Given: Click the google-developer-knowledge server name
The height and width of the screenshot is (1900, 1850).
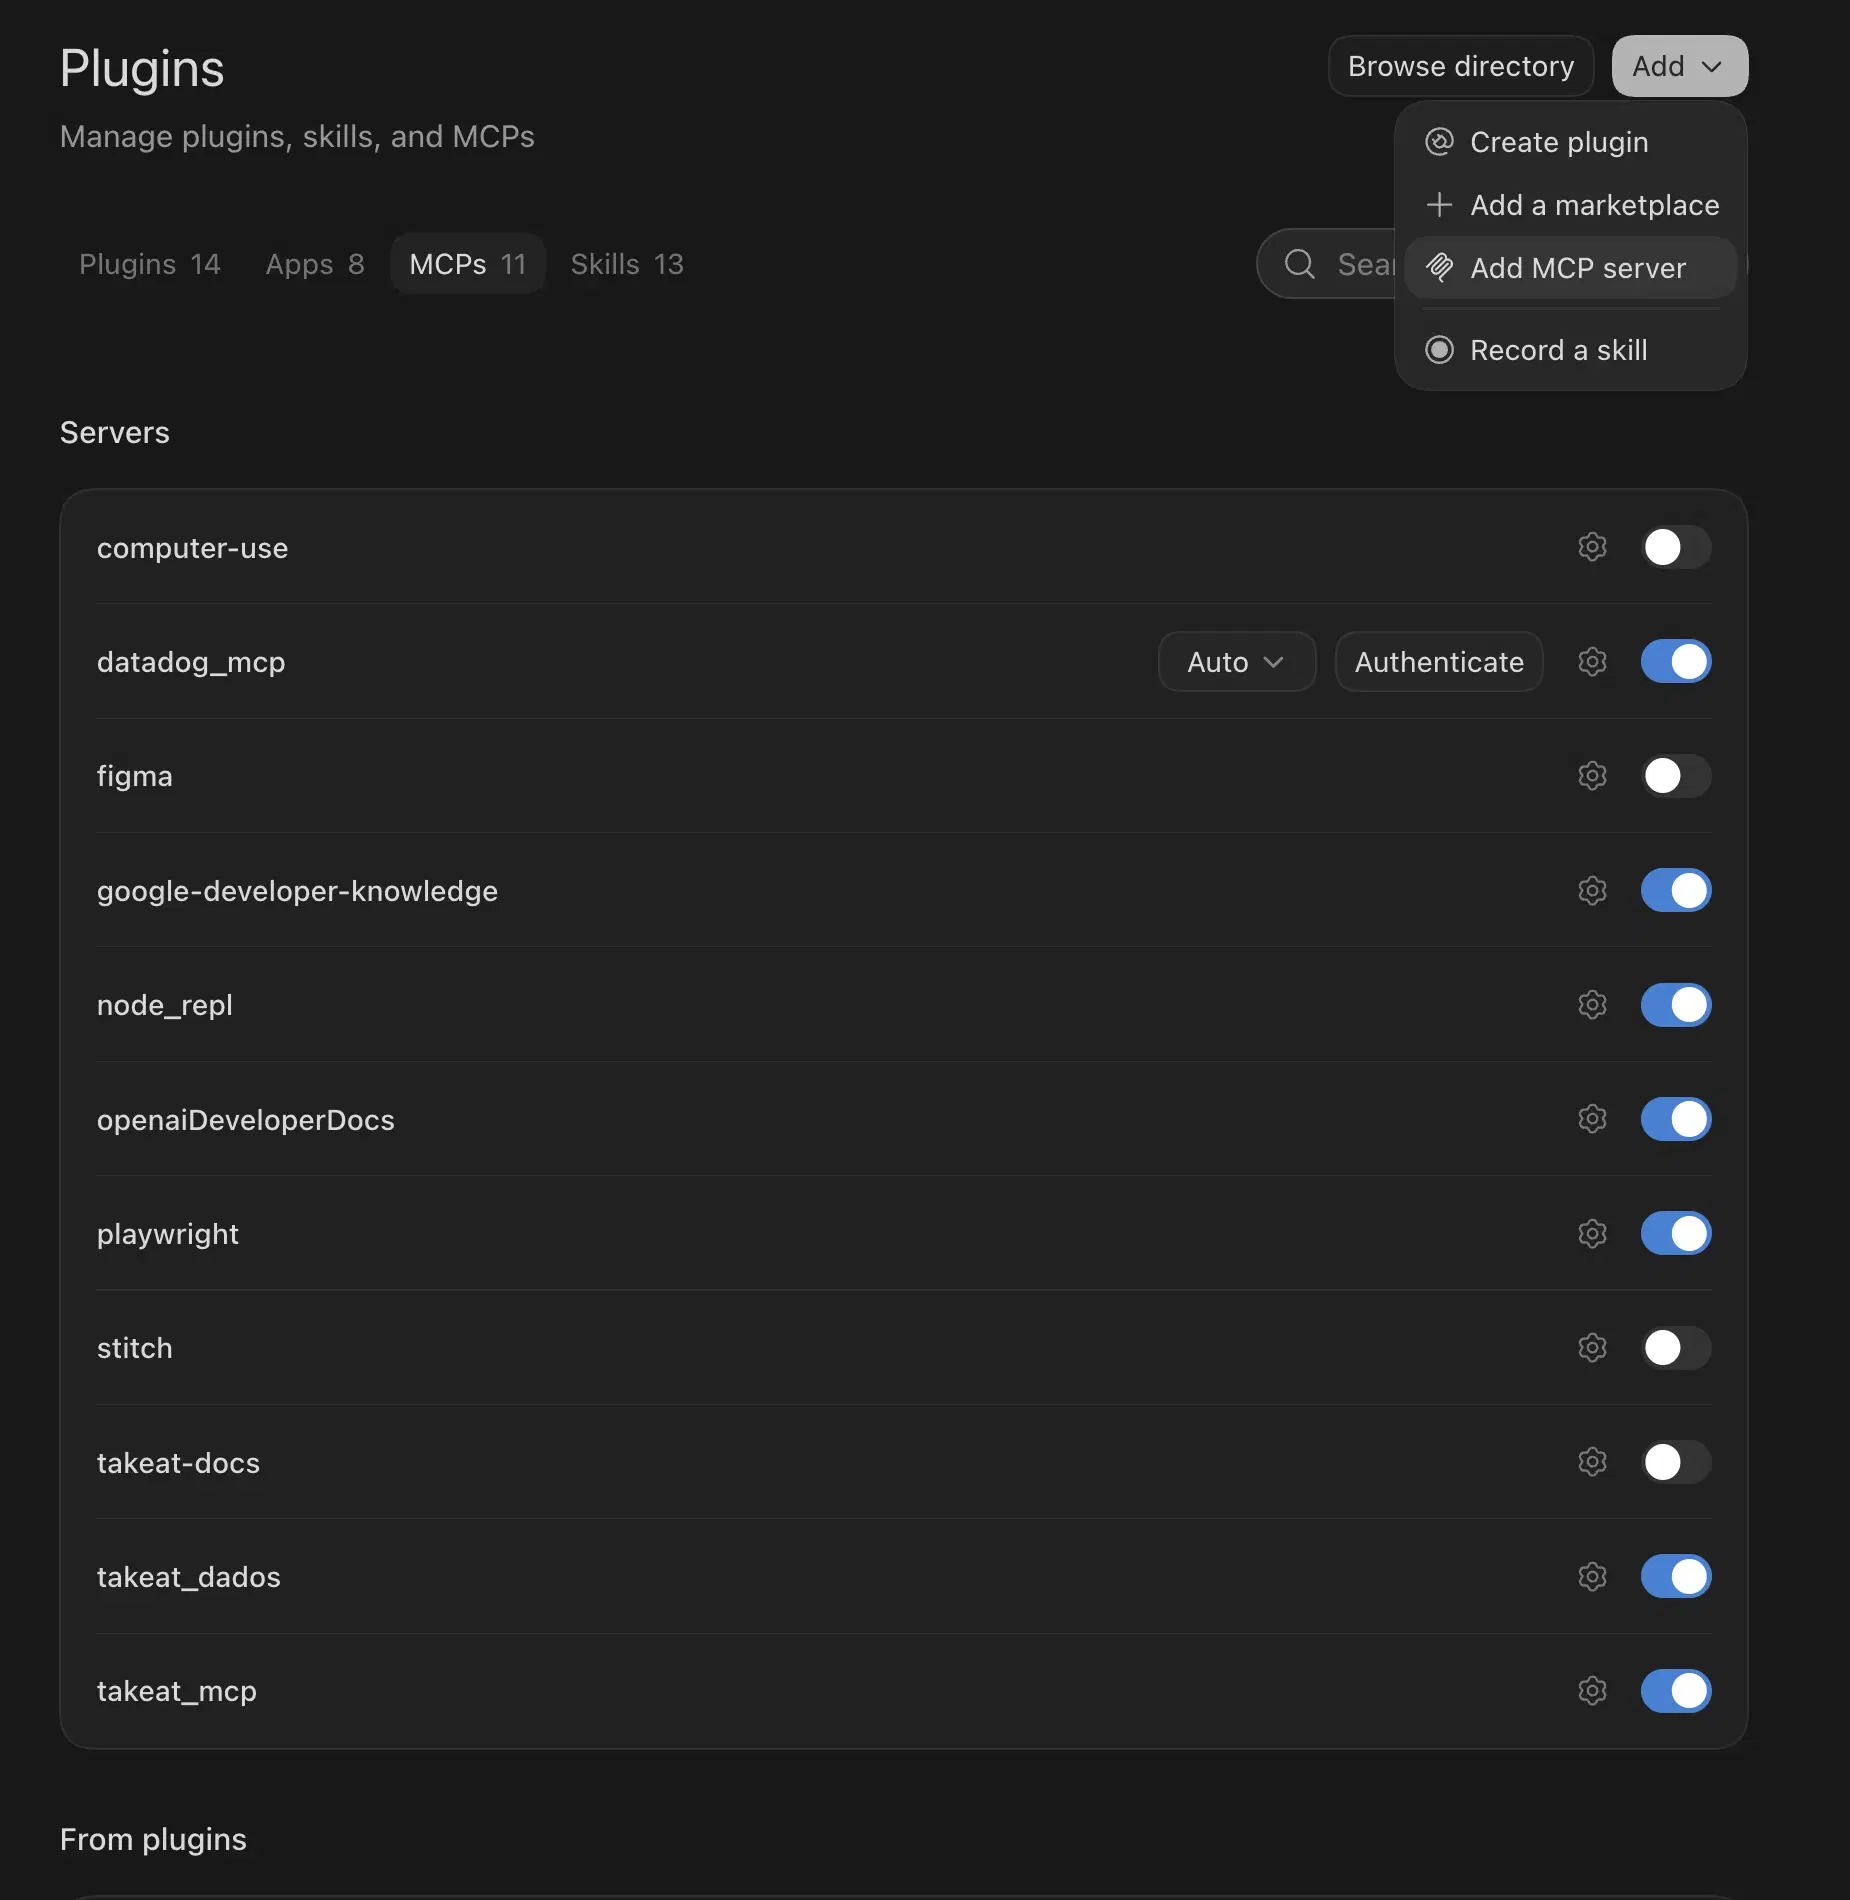Looking at the screenshot, I should coord(297,891).
